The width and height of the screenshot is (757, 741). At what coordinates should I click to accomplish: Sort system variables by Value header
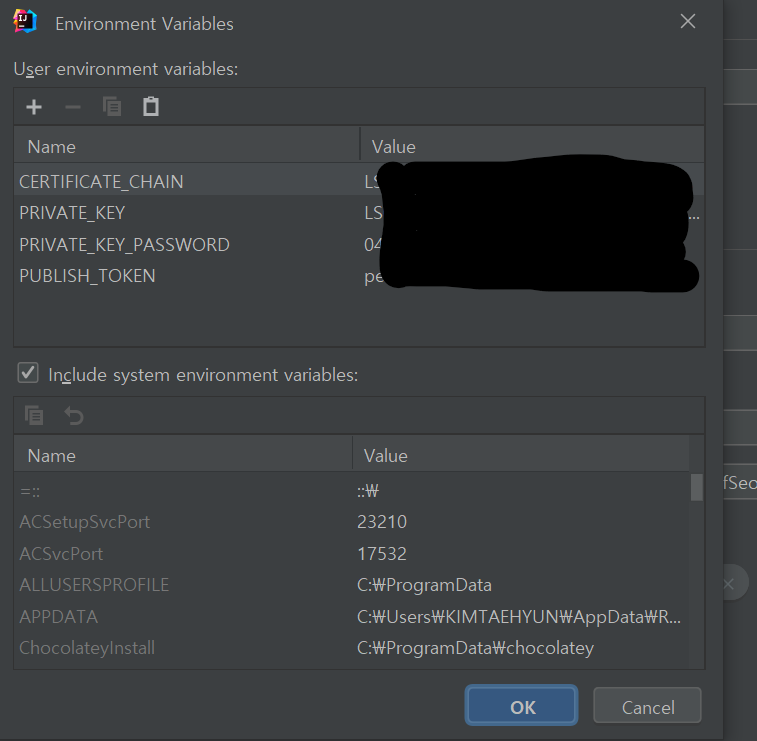tap(521, 455)
